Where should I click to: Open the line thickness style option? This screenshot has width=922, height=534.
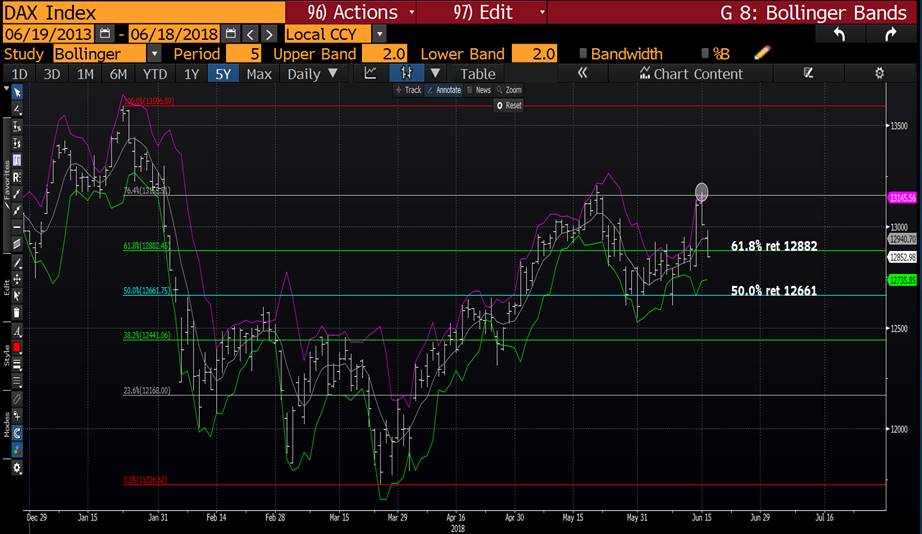click(17, 365)
